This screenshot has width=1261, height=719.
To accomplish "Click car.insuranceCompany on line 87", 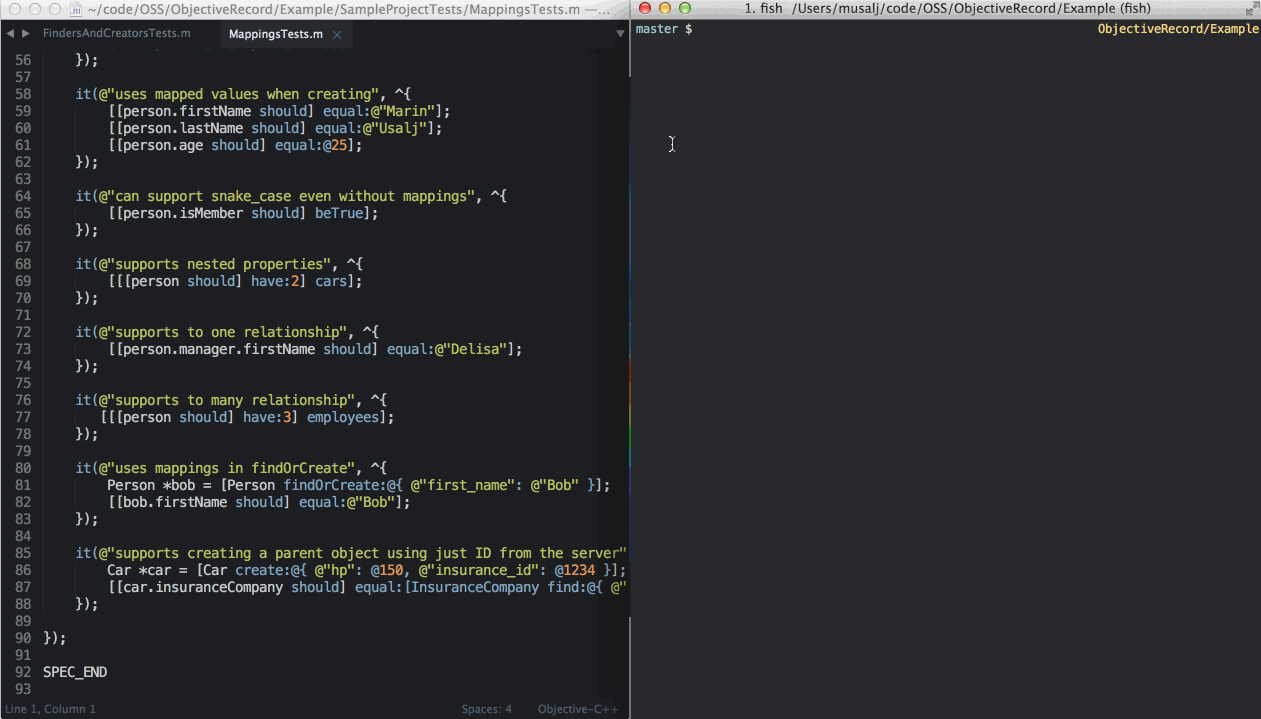I will coord(203,587).
